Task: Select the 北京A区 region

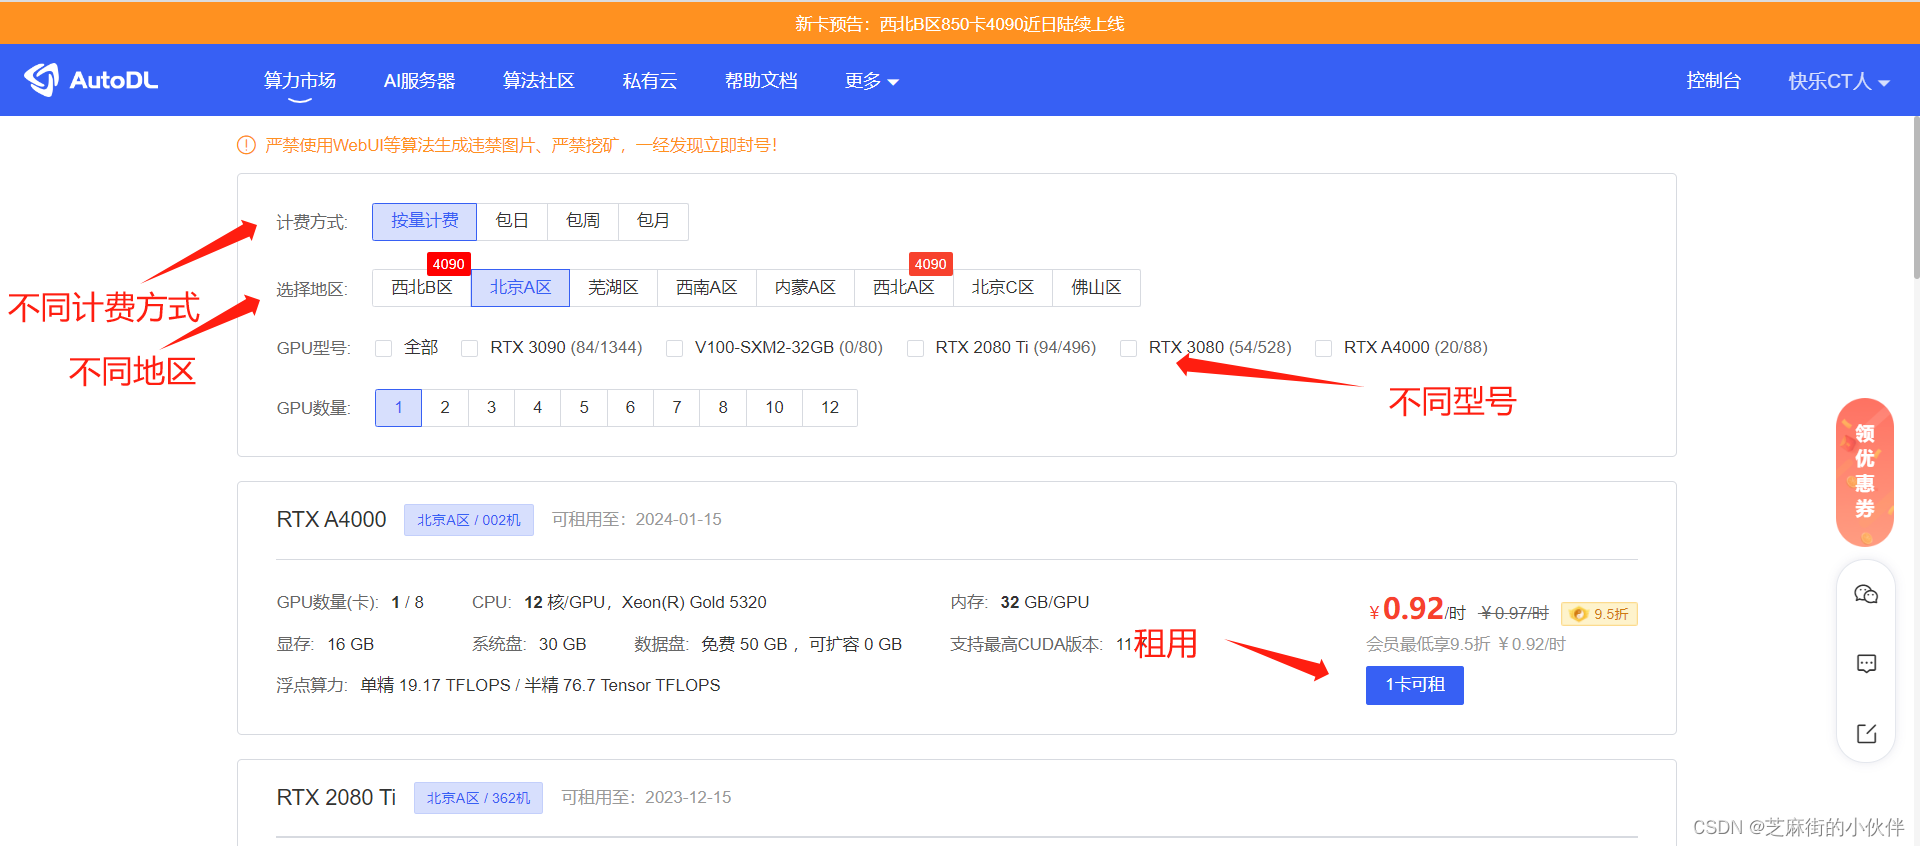Action: [x=520, y=288]
